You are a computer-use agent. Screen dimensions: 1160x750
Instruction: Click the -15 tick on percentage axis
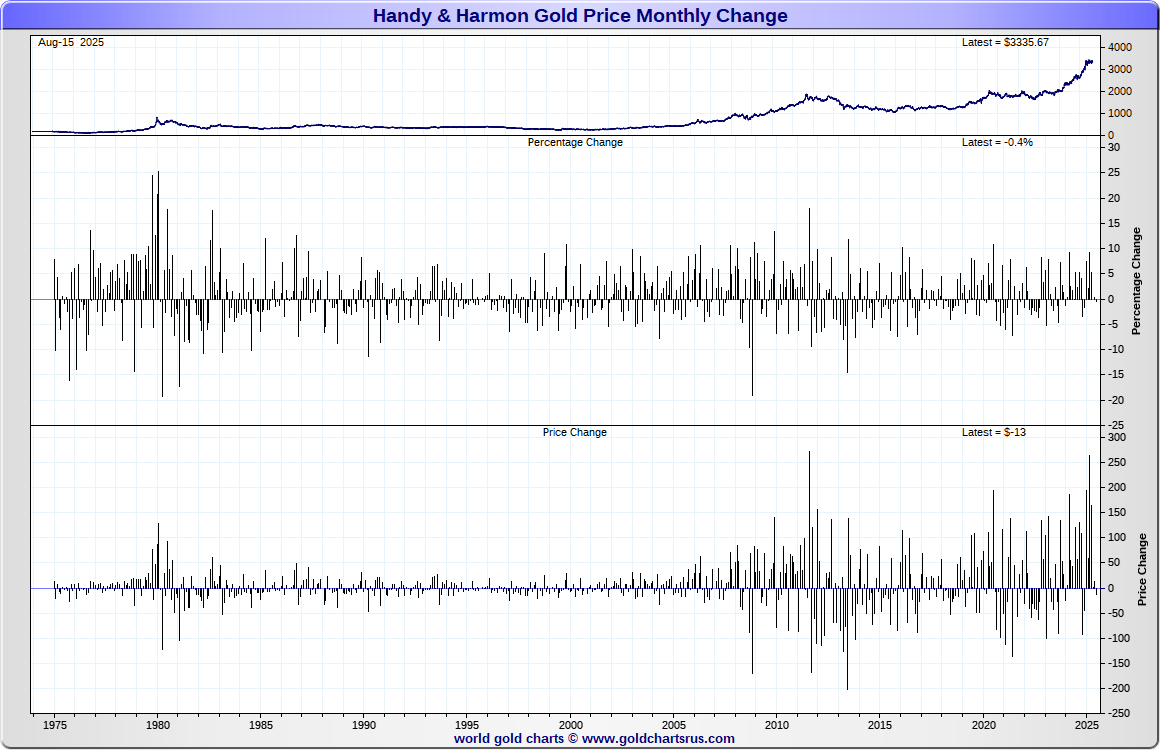1115,374
